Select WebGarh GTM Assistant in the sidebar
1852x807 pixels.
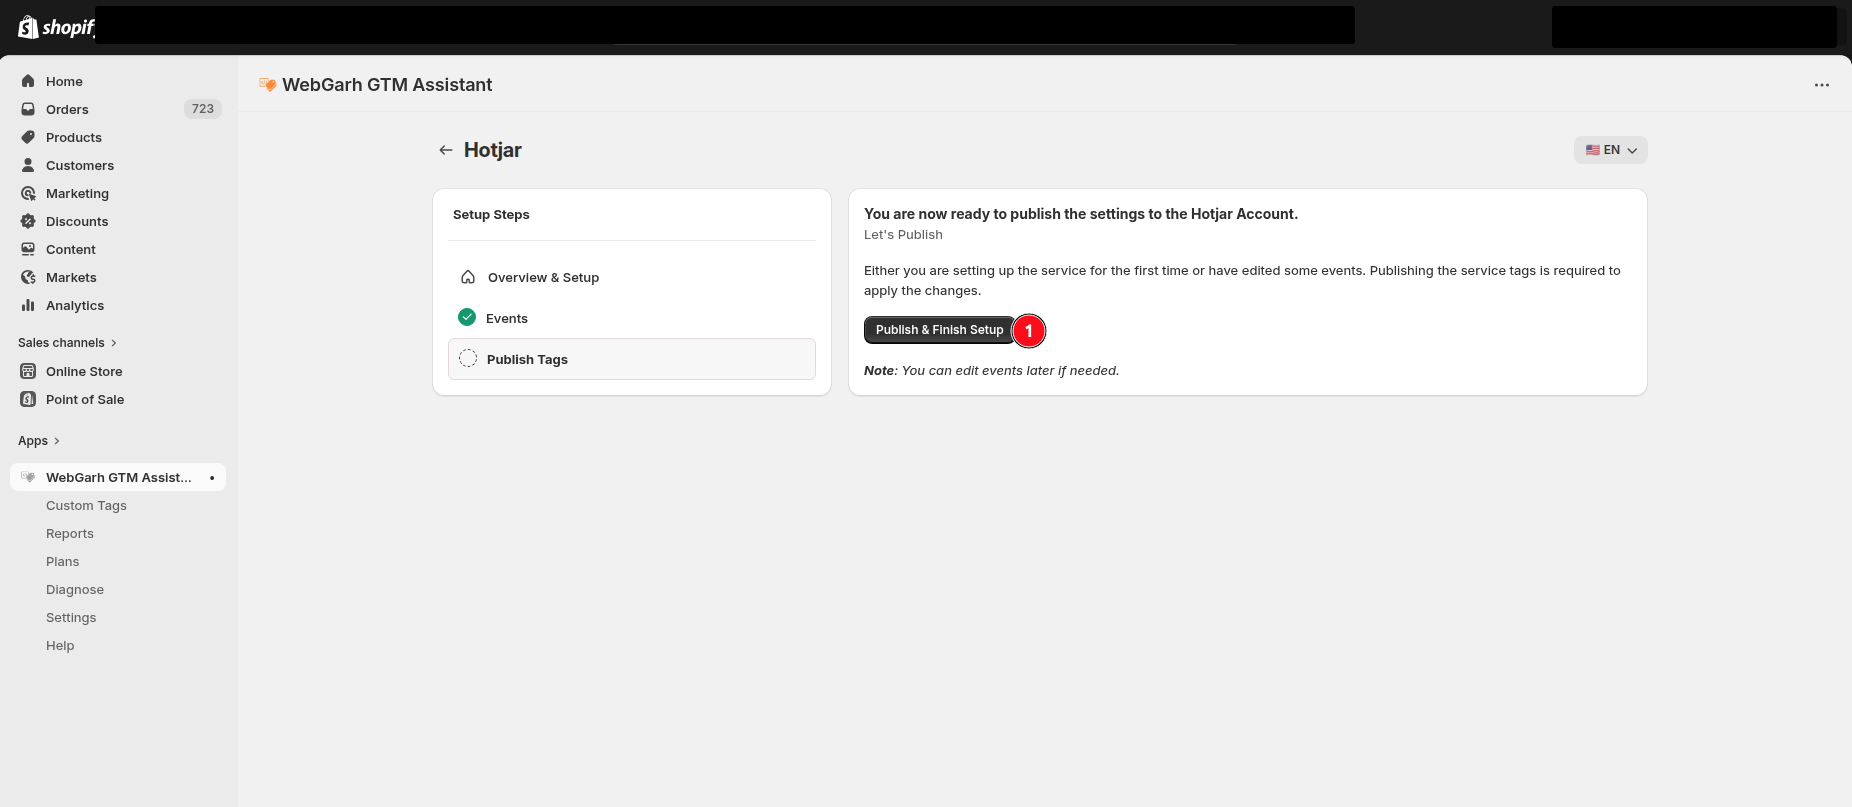click(x=118, y=477)
